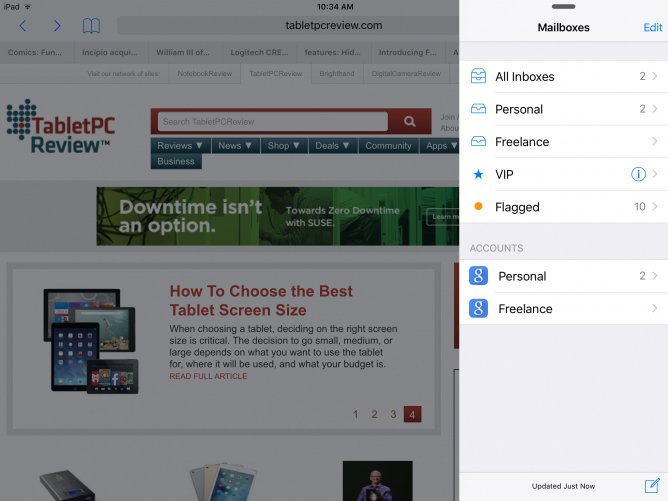Open the VIP mailbox
Viewport: 668px width, 501px height.
pyautogui.click(x=564, y=174)
